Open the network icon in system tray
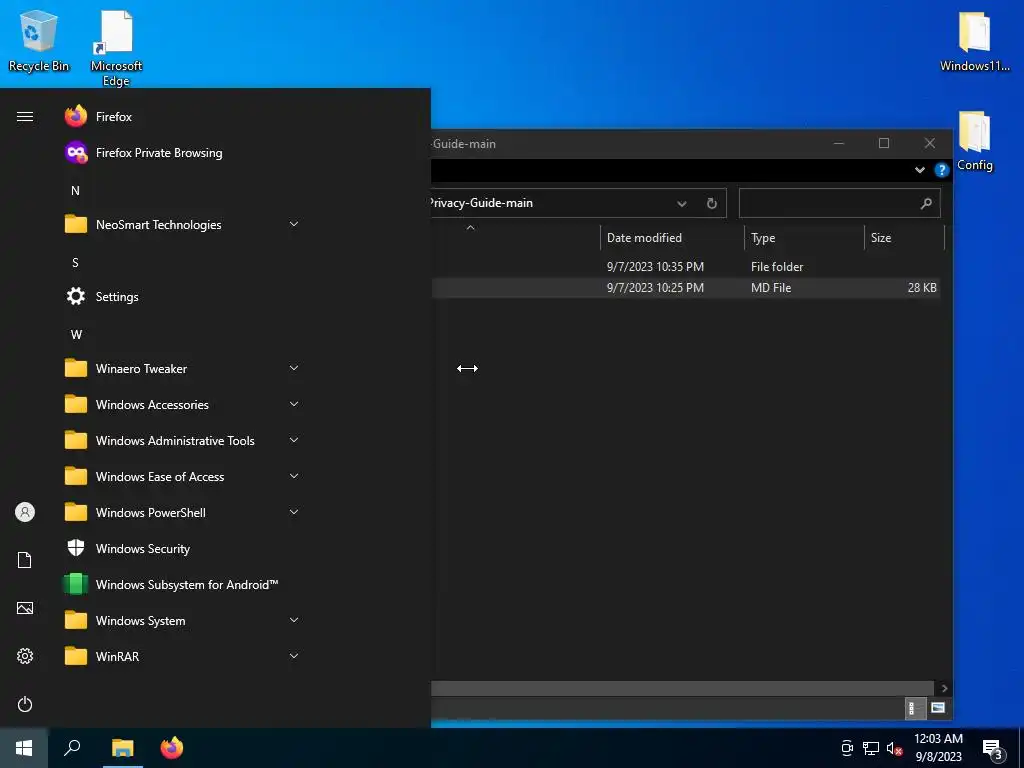The width and height of the screenshot is (1024, 768). (871, 748)
